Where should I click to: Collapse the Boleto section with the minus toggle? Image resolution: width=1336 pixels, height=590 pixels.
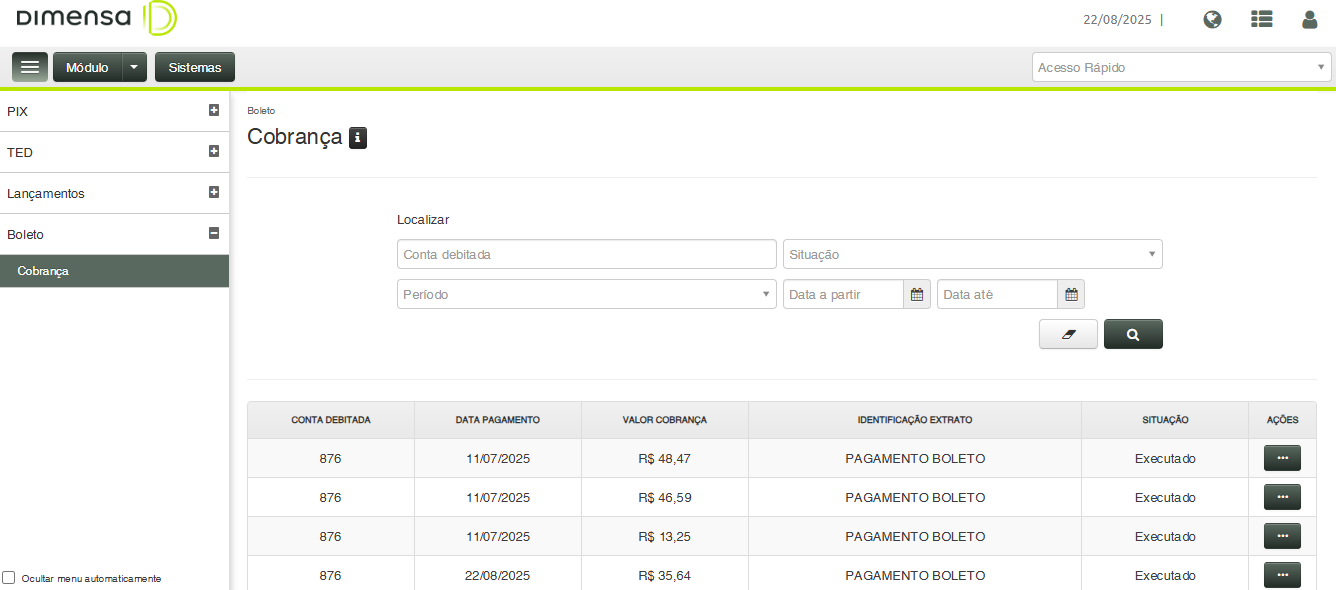(x=214, y=233)
